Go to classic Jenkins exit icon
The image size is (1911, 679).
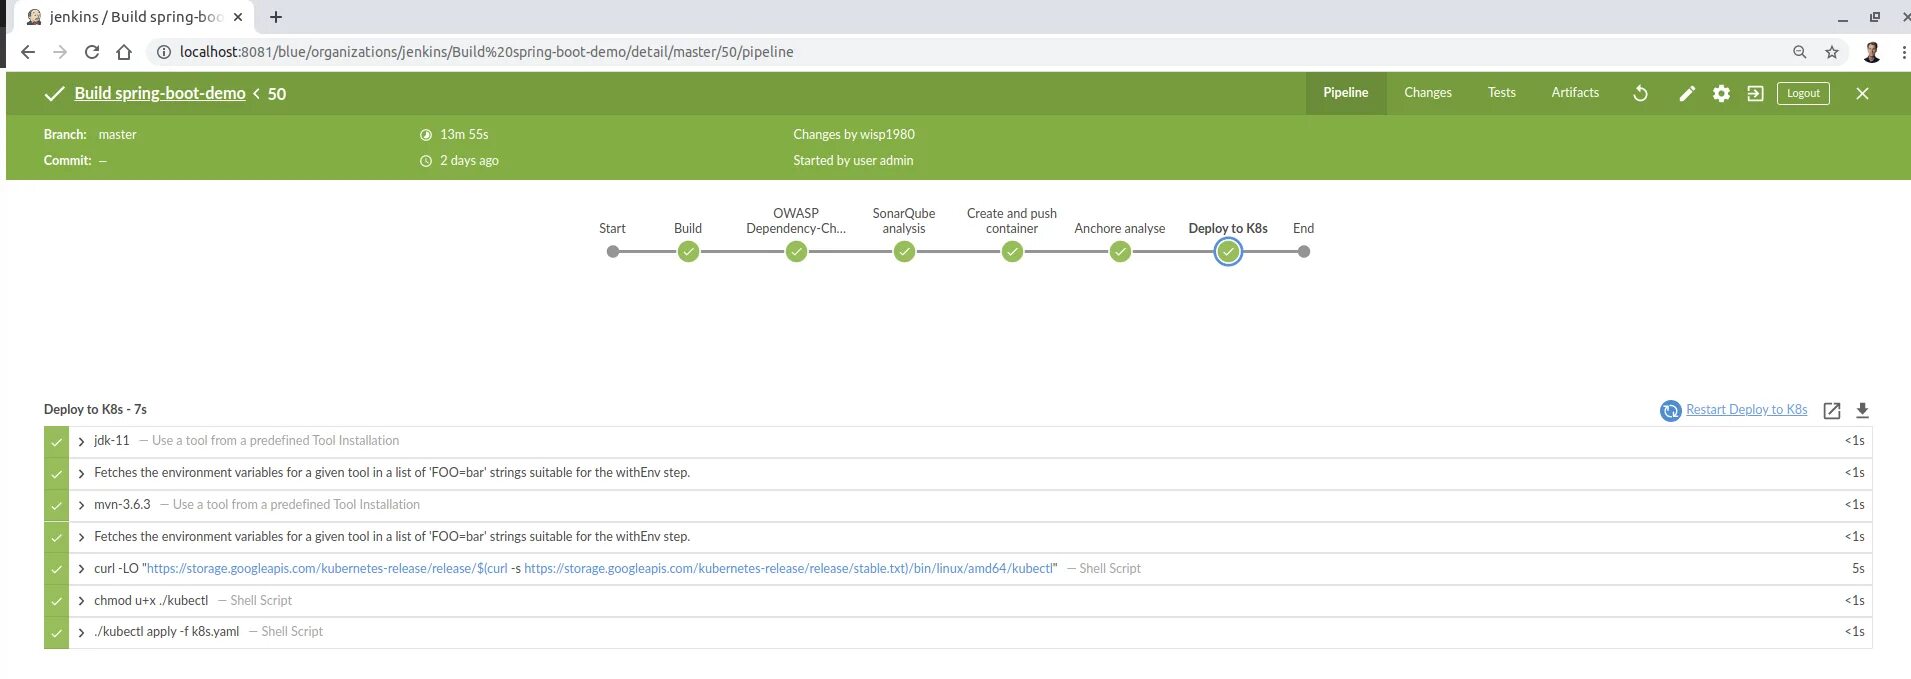tap(1755, 93)
